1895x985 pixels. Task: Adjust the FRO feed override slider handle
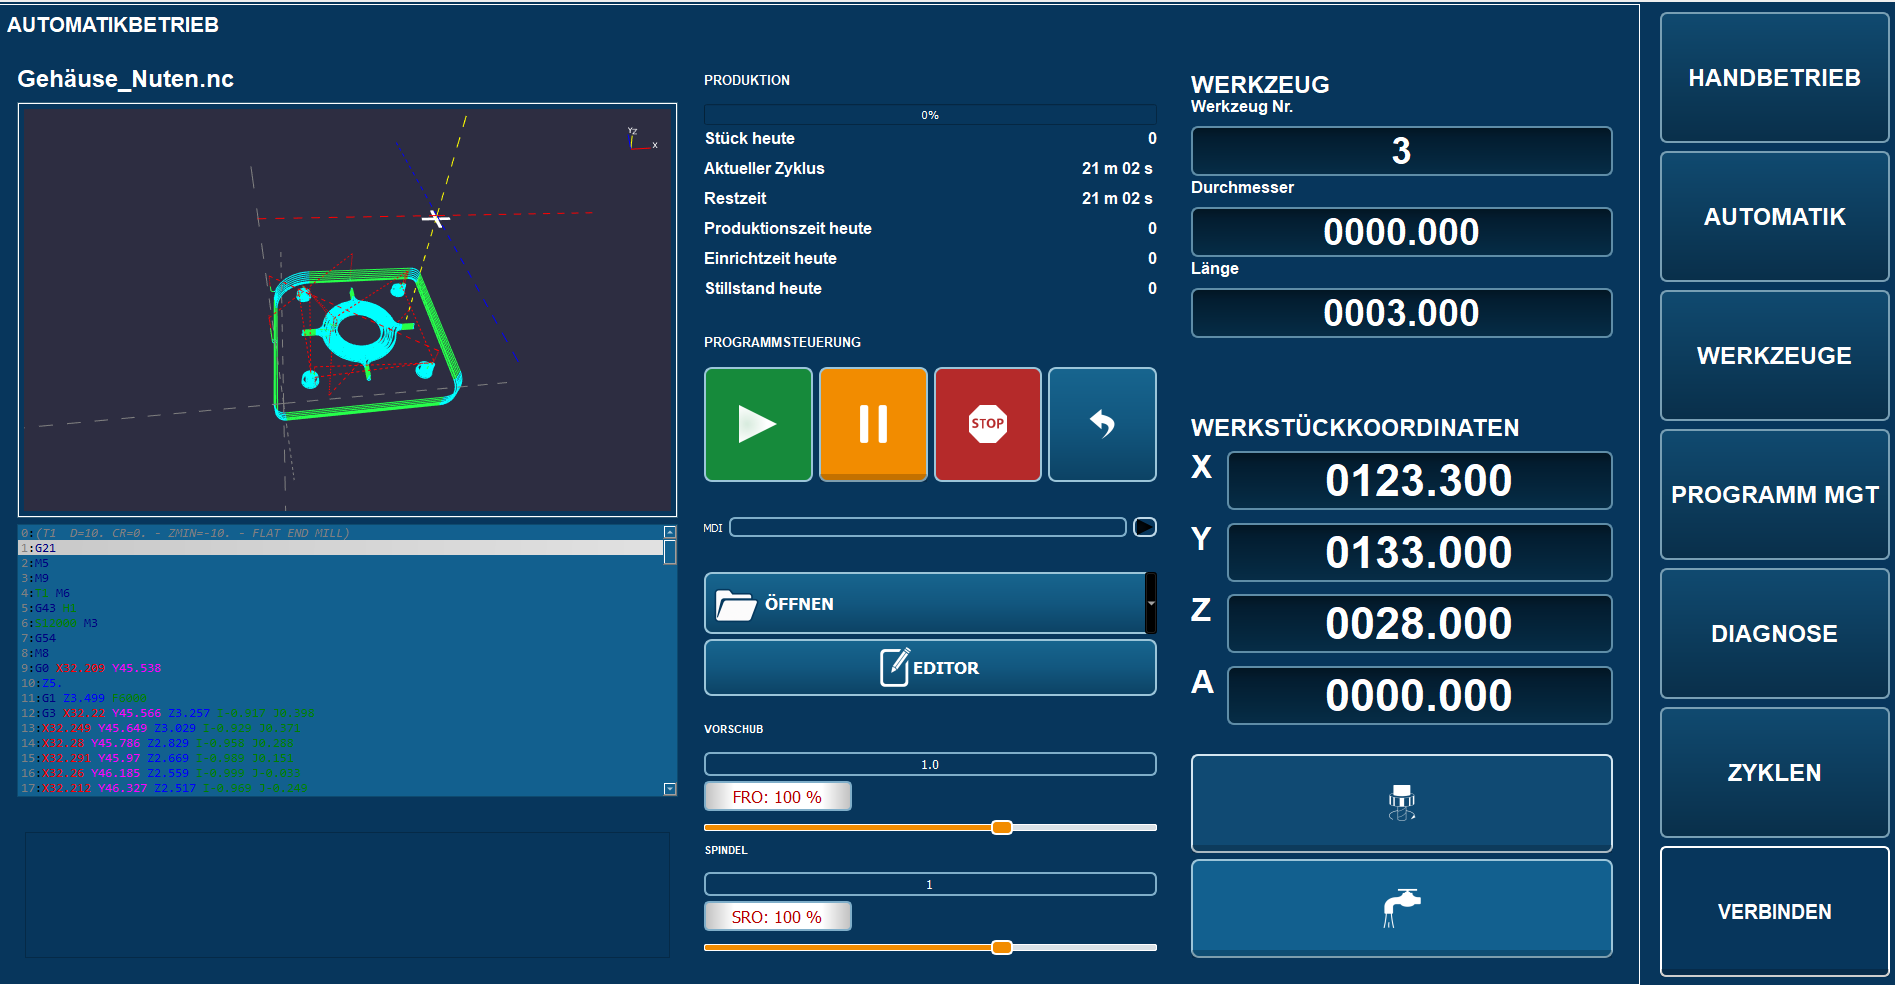coord(1002,827)
